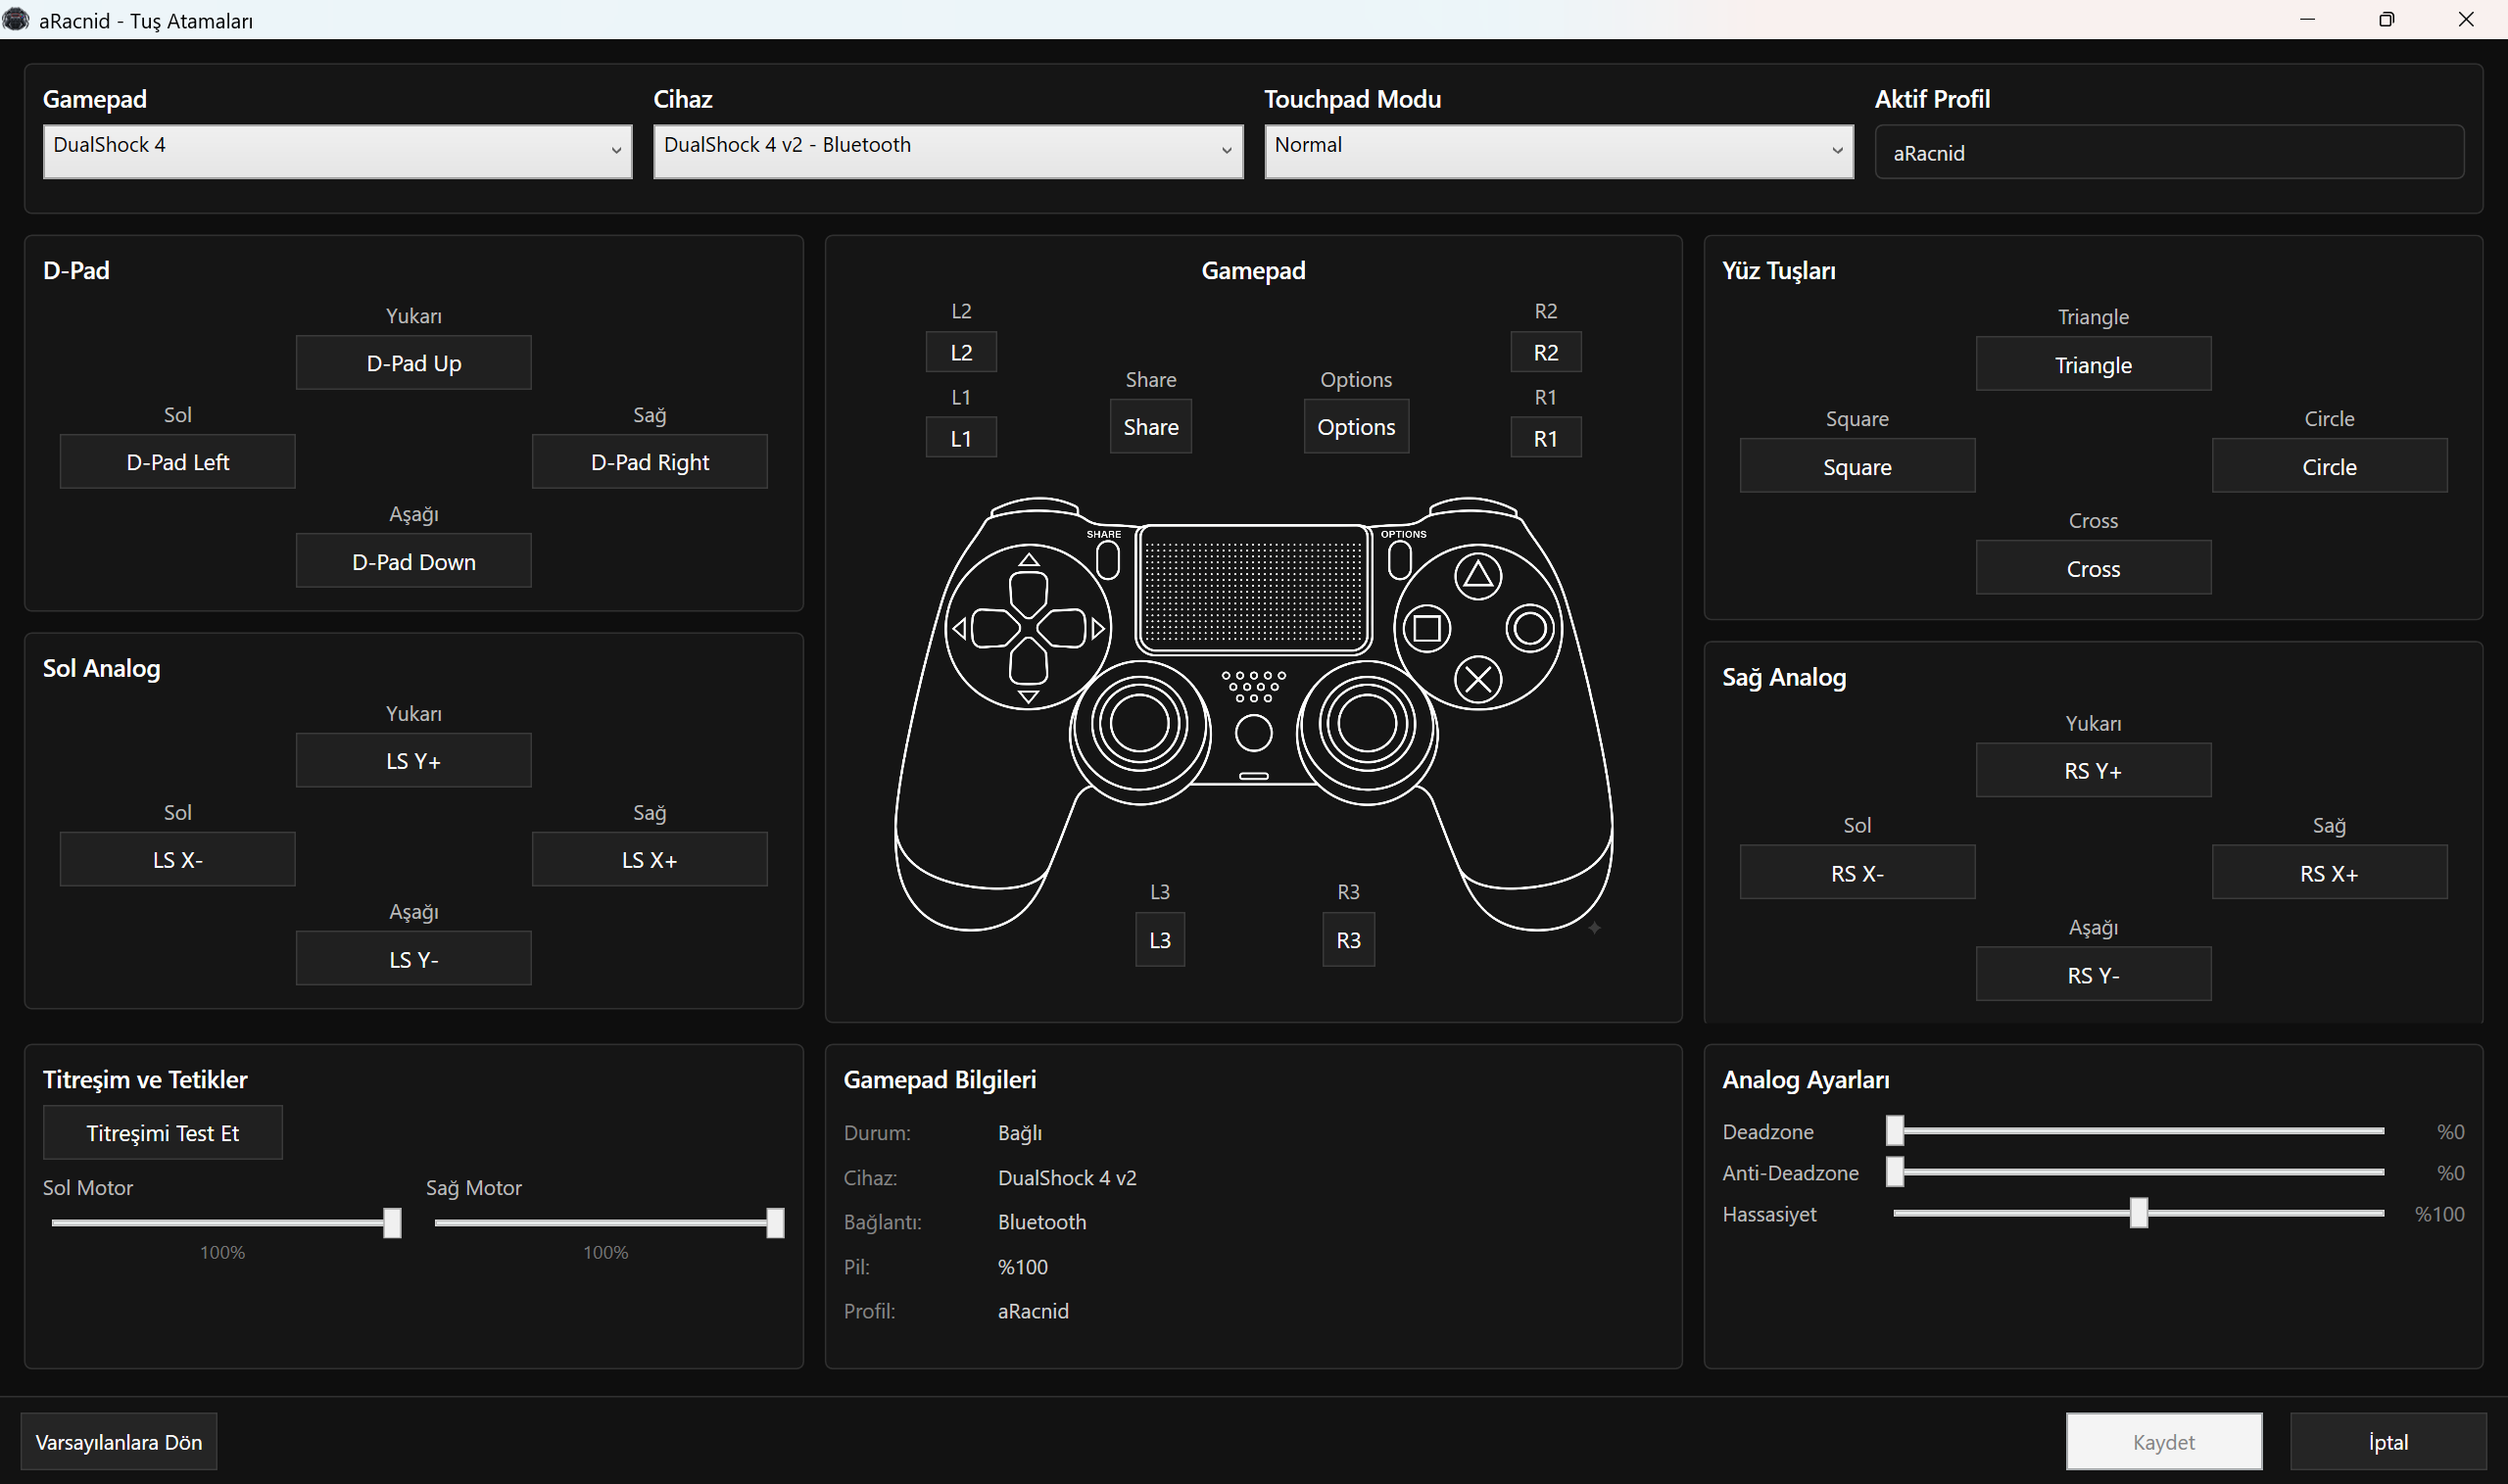
Task: Choose the LS X- mapping button
Action: pyautogui.click(x=177, y=859)
